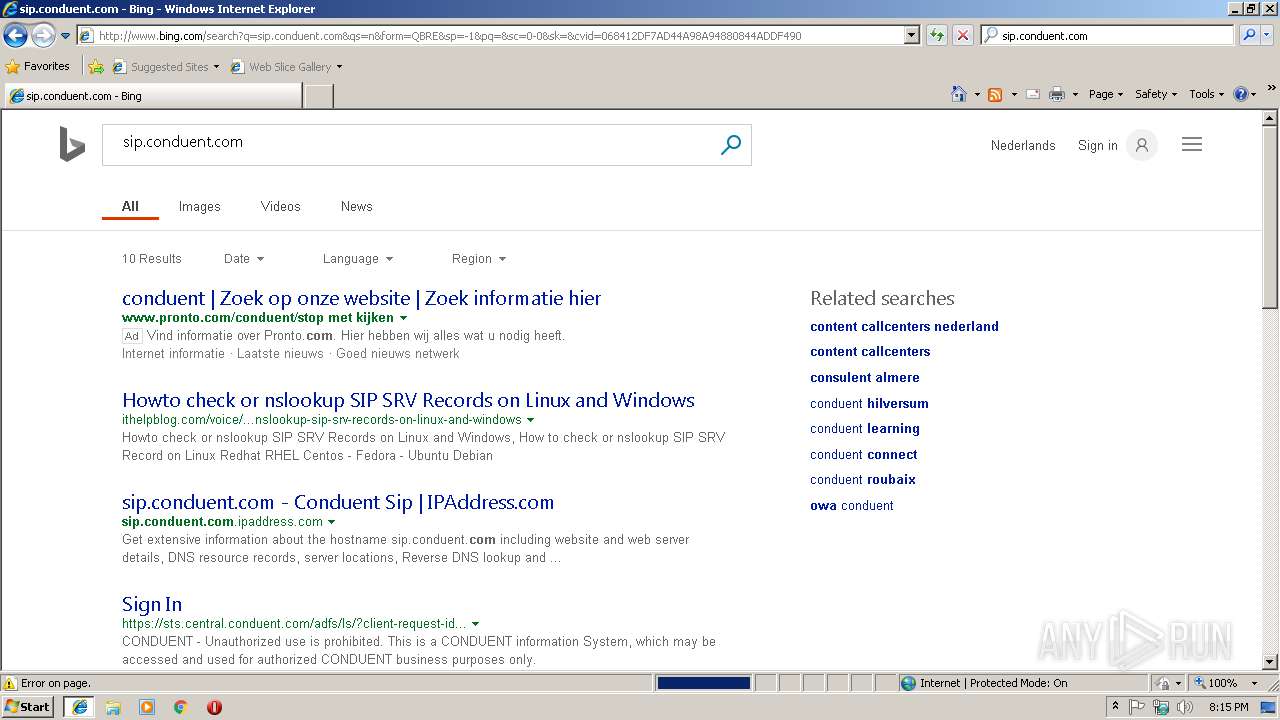Click the Print icon
This screenshot has width=1280, height=720.
[x=1057, y=94]
